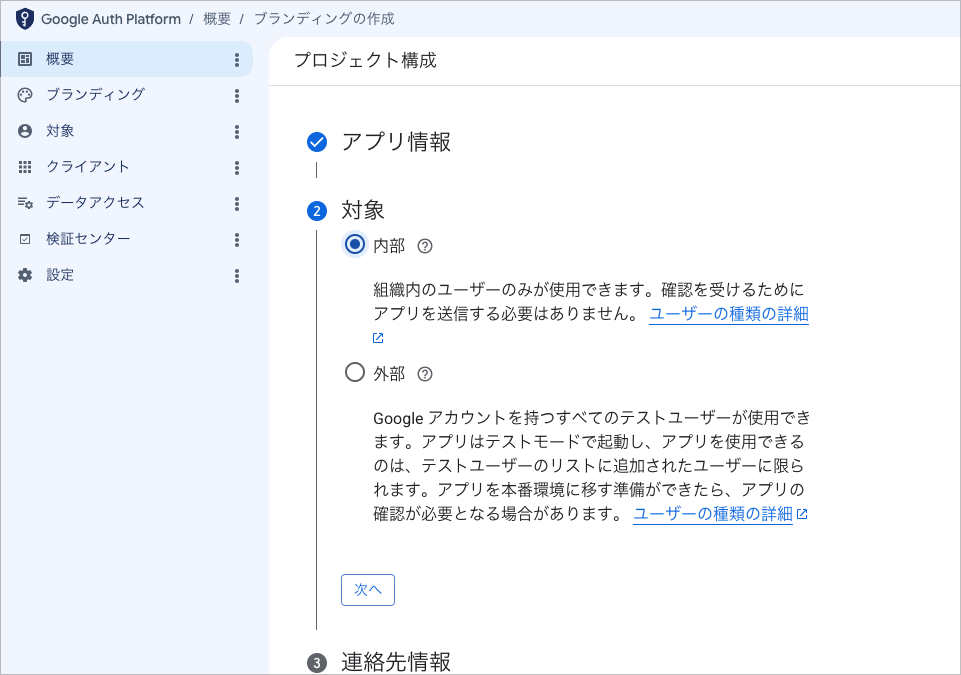961x675 pixels.
Task: Click the help icon next to 内部
Action: coord(425,246)
